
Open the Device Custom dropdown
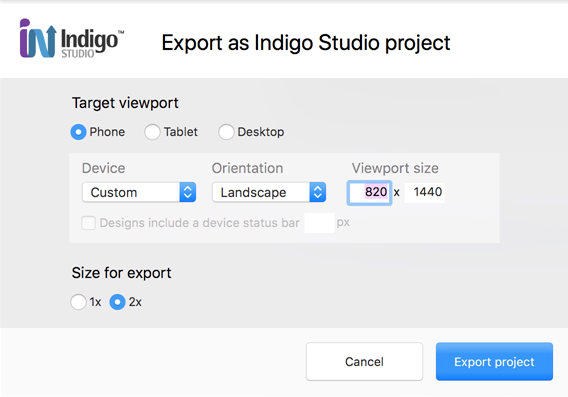[139, 192]
